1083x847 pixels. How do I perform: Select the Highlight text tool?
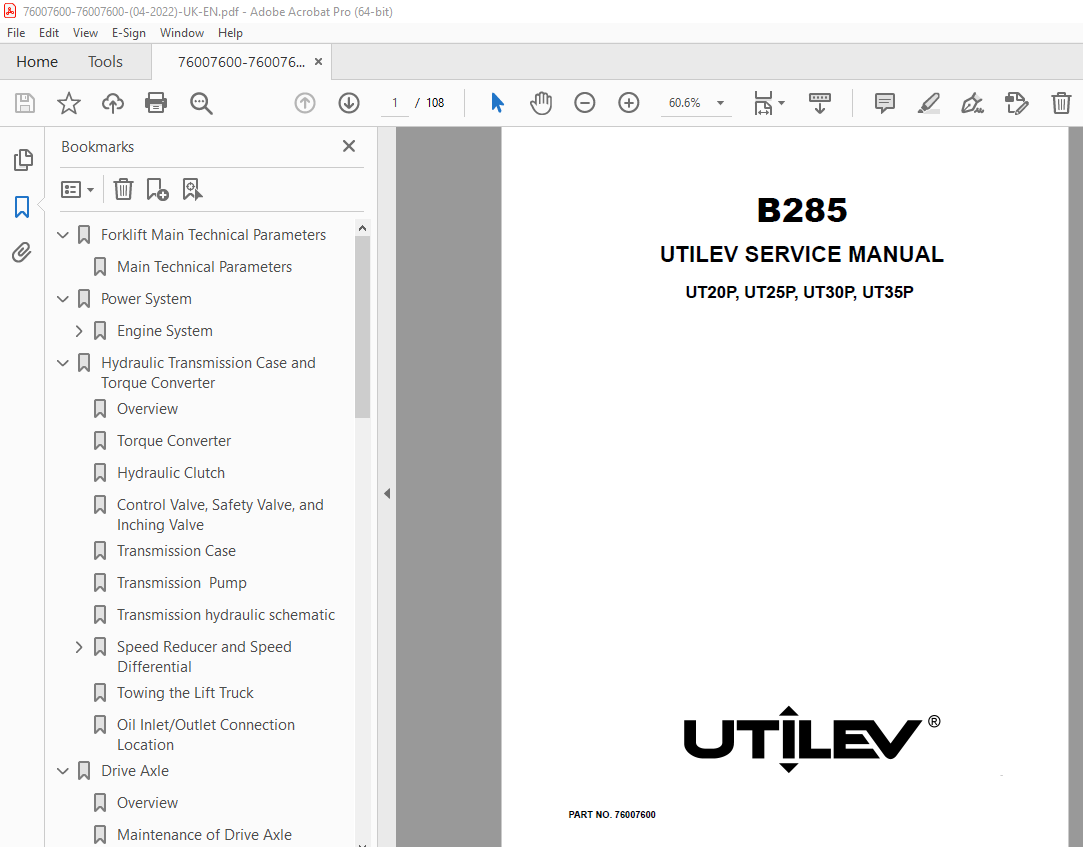pos(928,103)
